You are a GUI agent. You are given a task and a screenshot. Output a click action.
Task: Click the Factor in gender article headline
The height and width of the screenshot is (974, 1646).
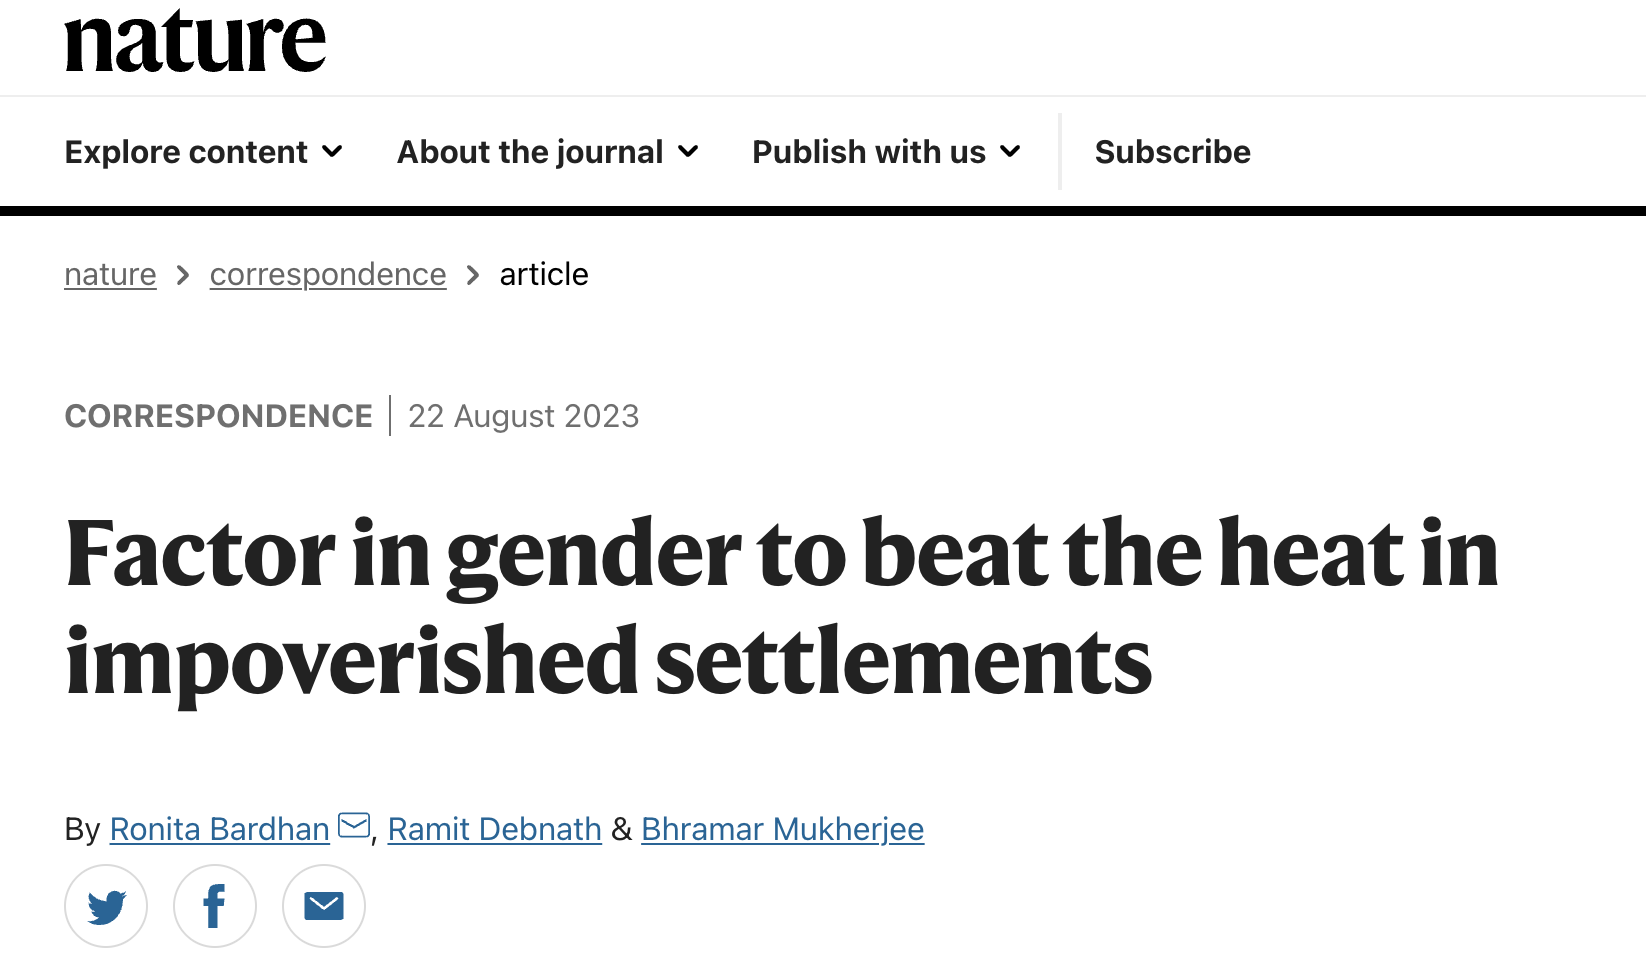tap(780, 607)
